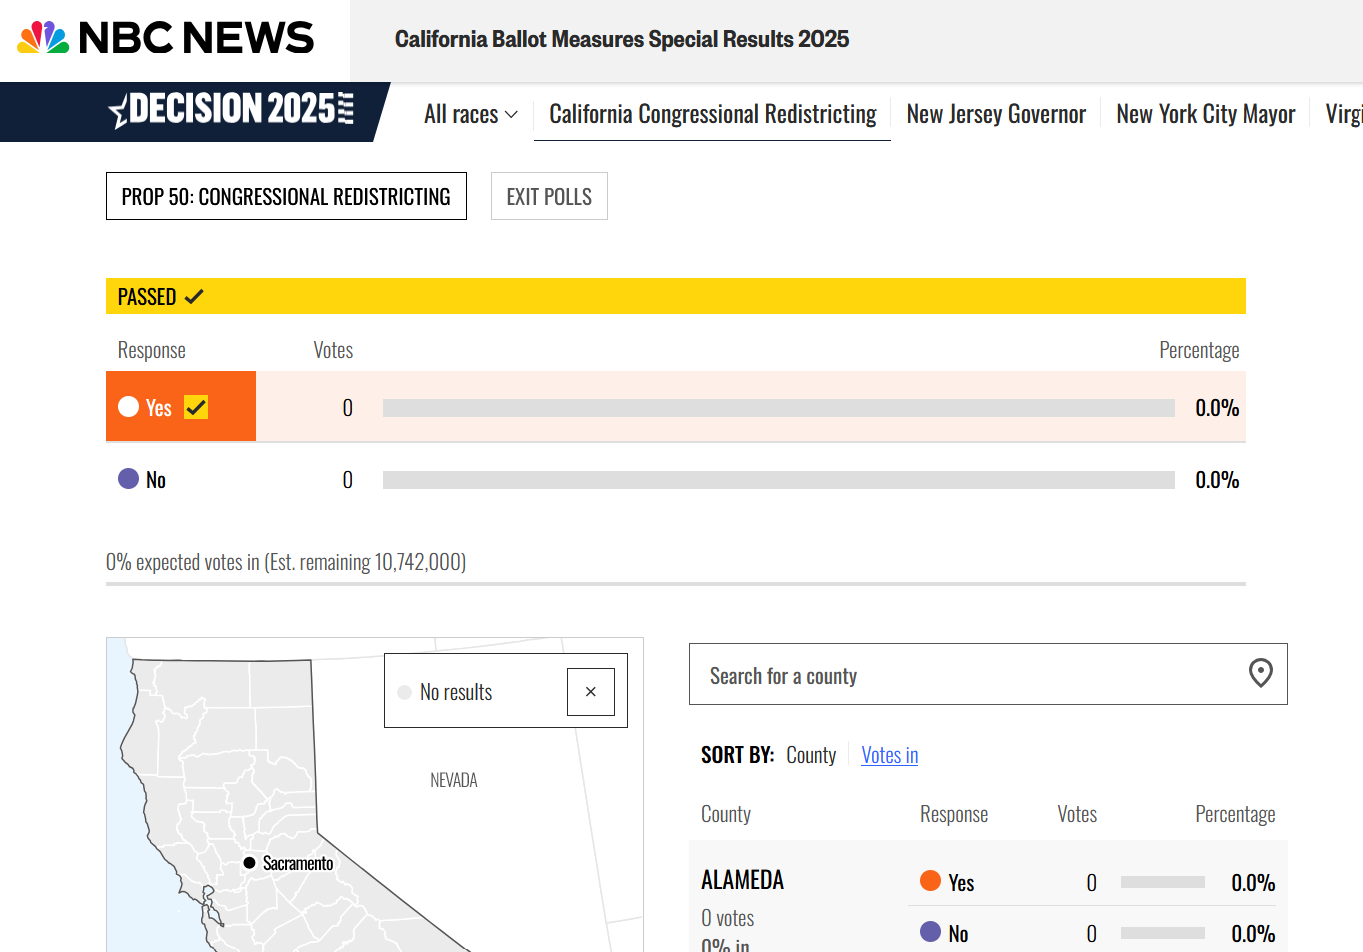Click the location pin icon in county search
Image resolution: width=1363 pixels, height=952 pixels.
click(1260, 673)
